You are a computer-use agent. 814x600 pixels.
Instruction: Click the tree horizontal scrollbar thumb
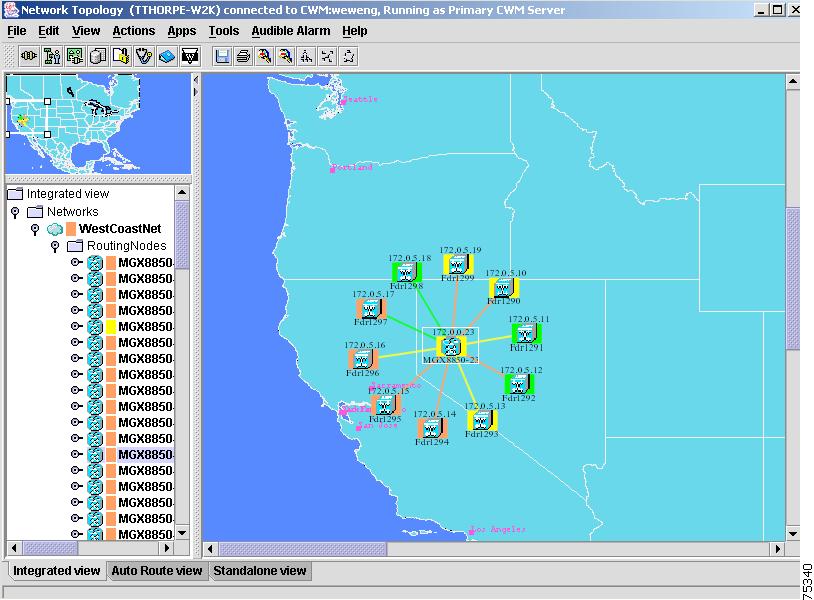pyautogui.click(x=50, y=548)
